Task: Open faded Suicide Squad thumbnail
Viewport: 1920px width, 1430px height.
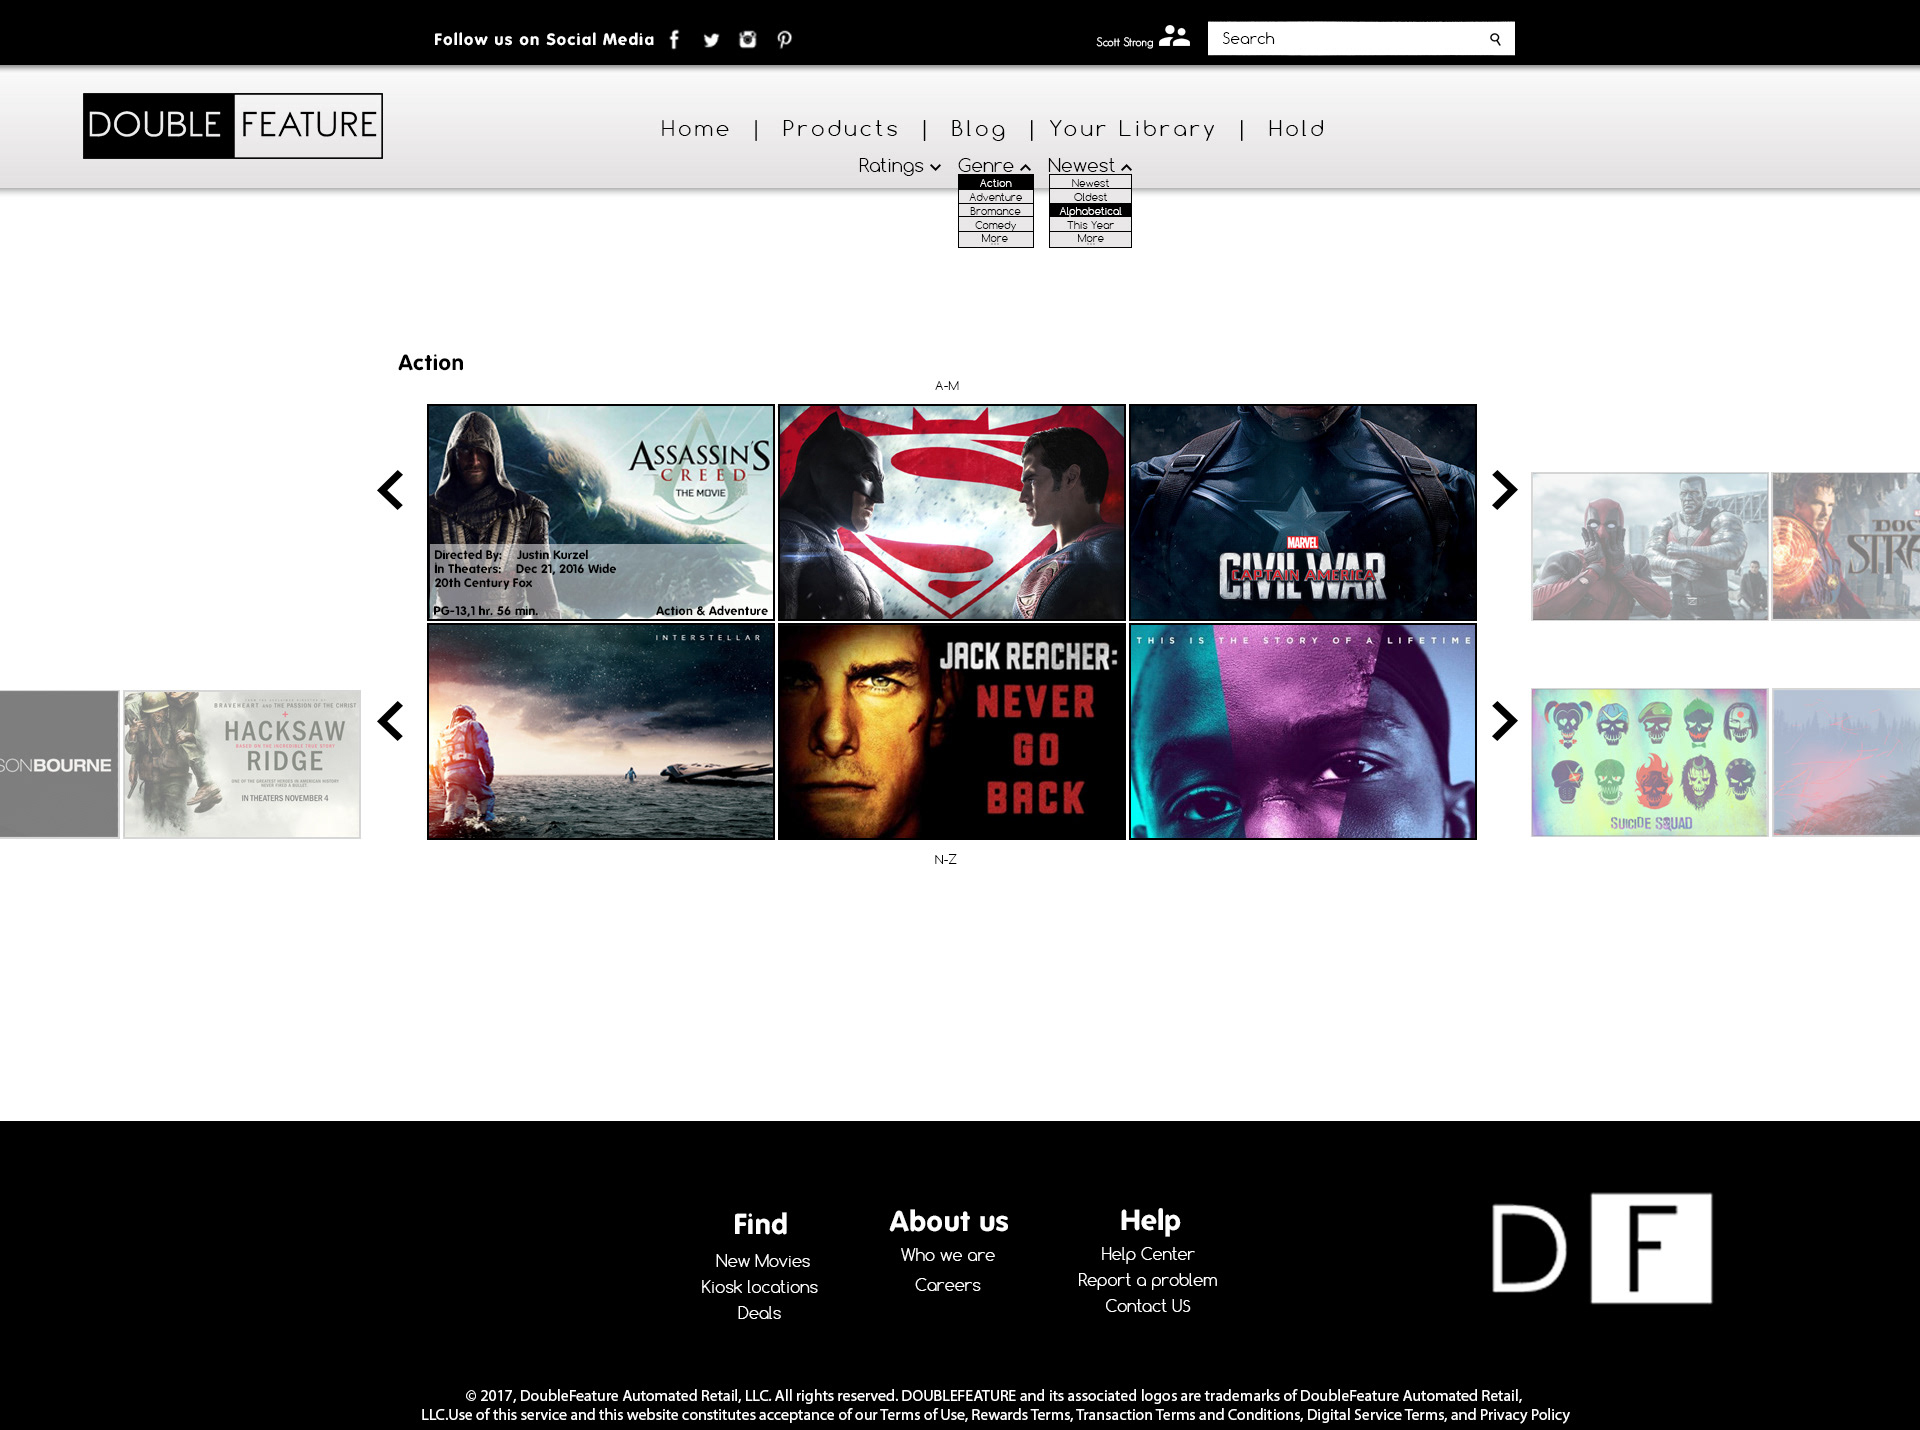Action: coord(1650,762)
